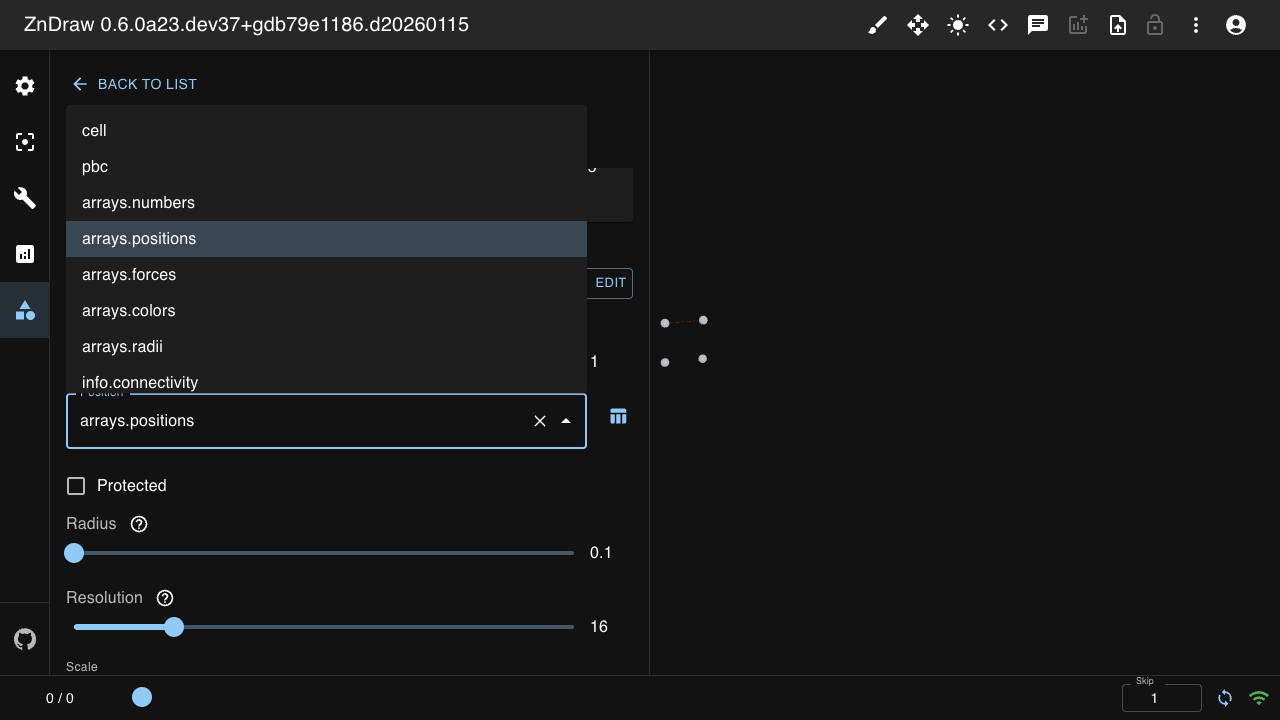
Task: Click the Radius value 0.1
Action: click(601, 553)
